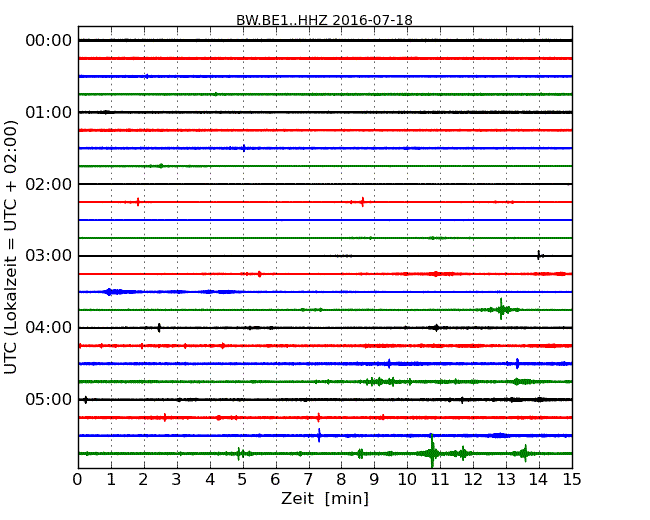The image size is (650, 520).
Task: Click the black spike on the 03:00 trace
Action: (x=538, y=255)
